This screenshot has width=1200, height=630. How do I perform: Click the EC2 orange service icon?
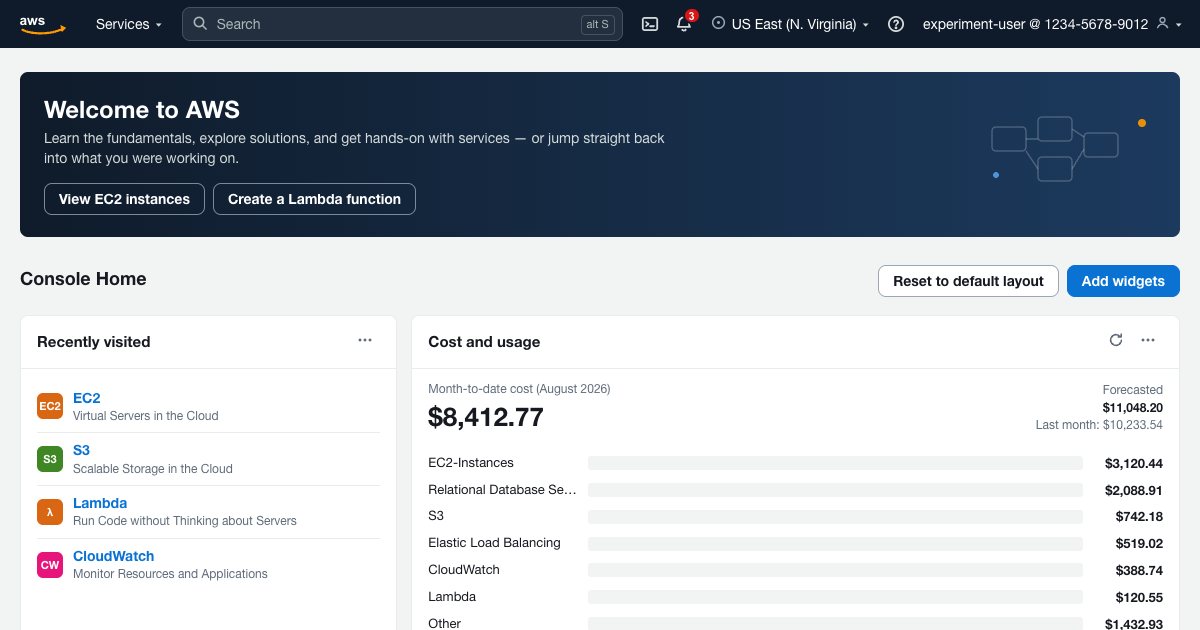(x=50, y=406)
